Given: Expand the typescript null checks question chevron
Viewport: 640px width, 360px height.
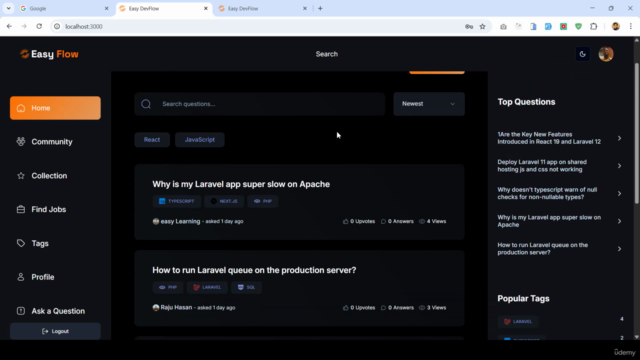Looking at the screenshot, I should point(619,193).
